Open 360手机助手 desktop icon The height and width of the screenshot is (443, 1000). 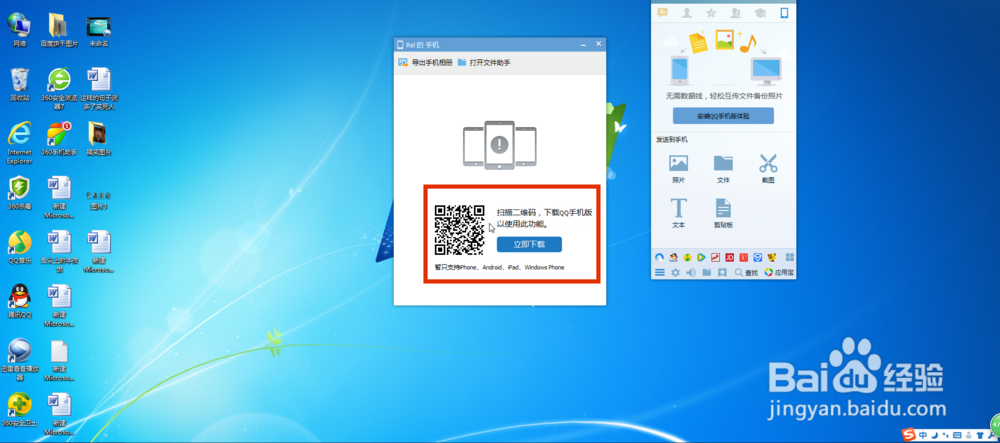click(59, 139)
